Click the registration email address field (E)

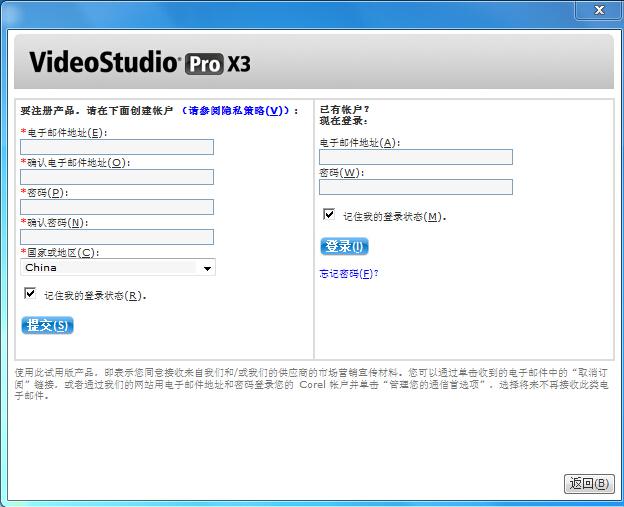117,147
